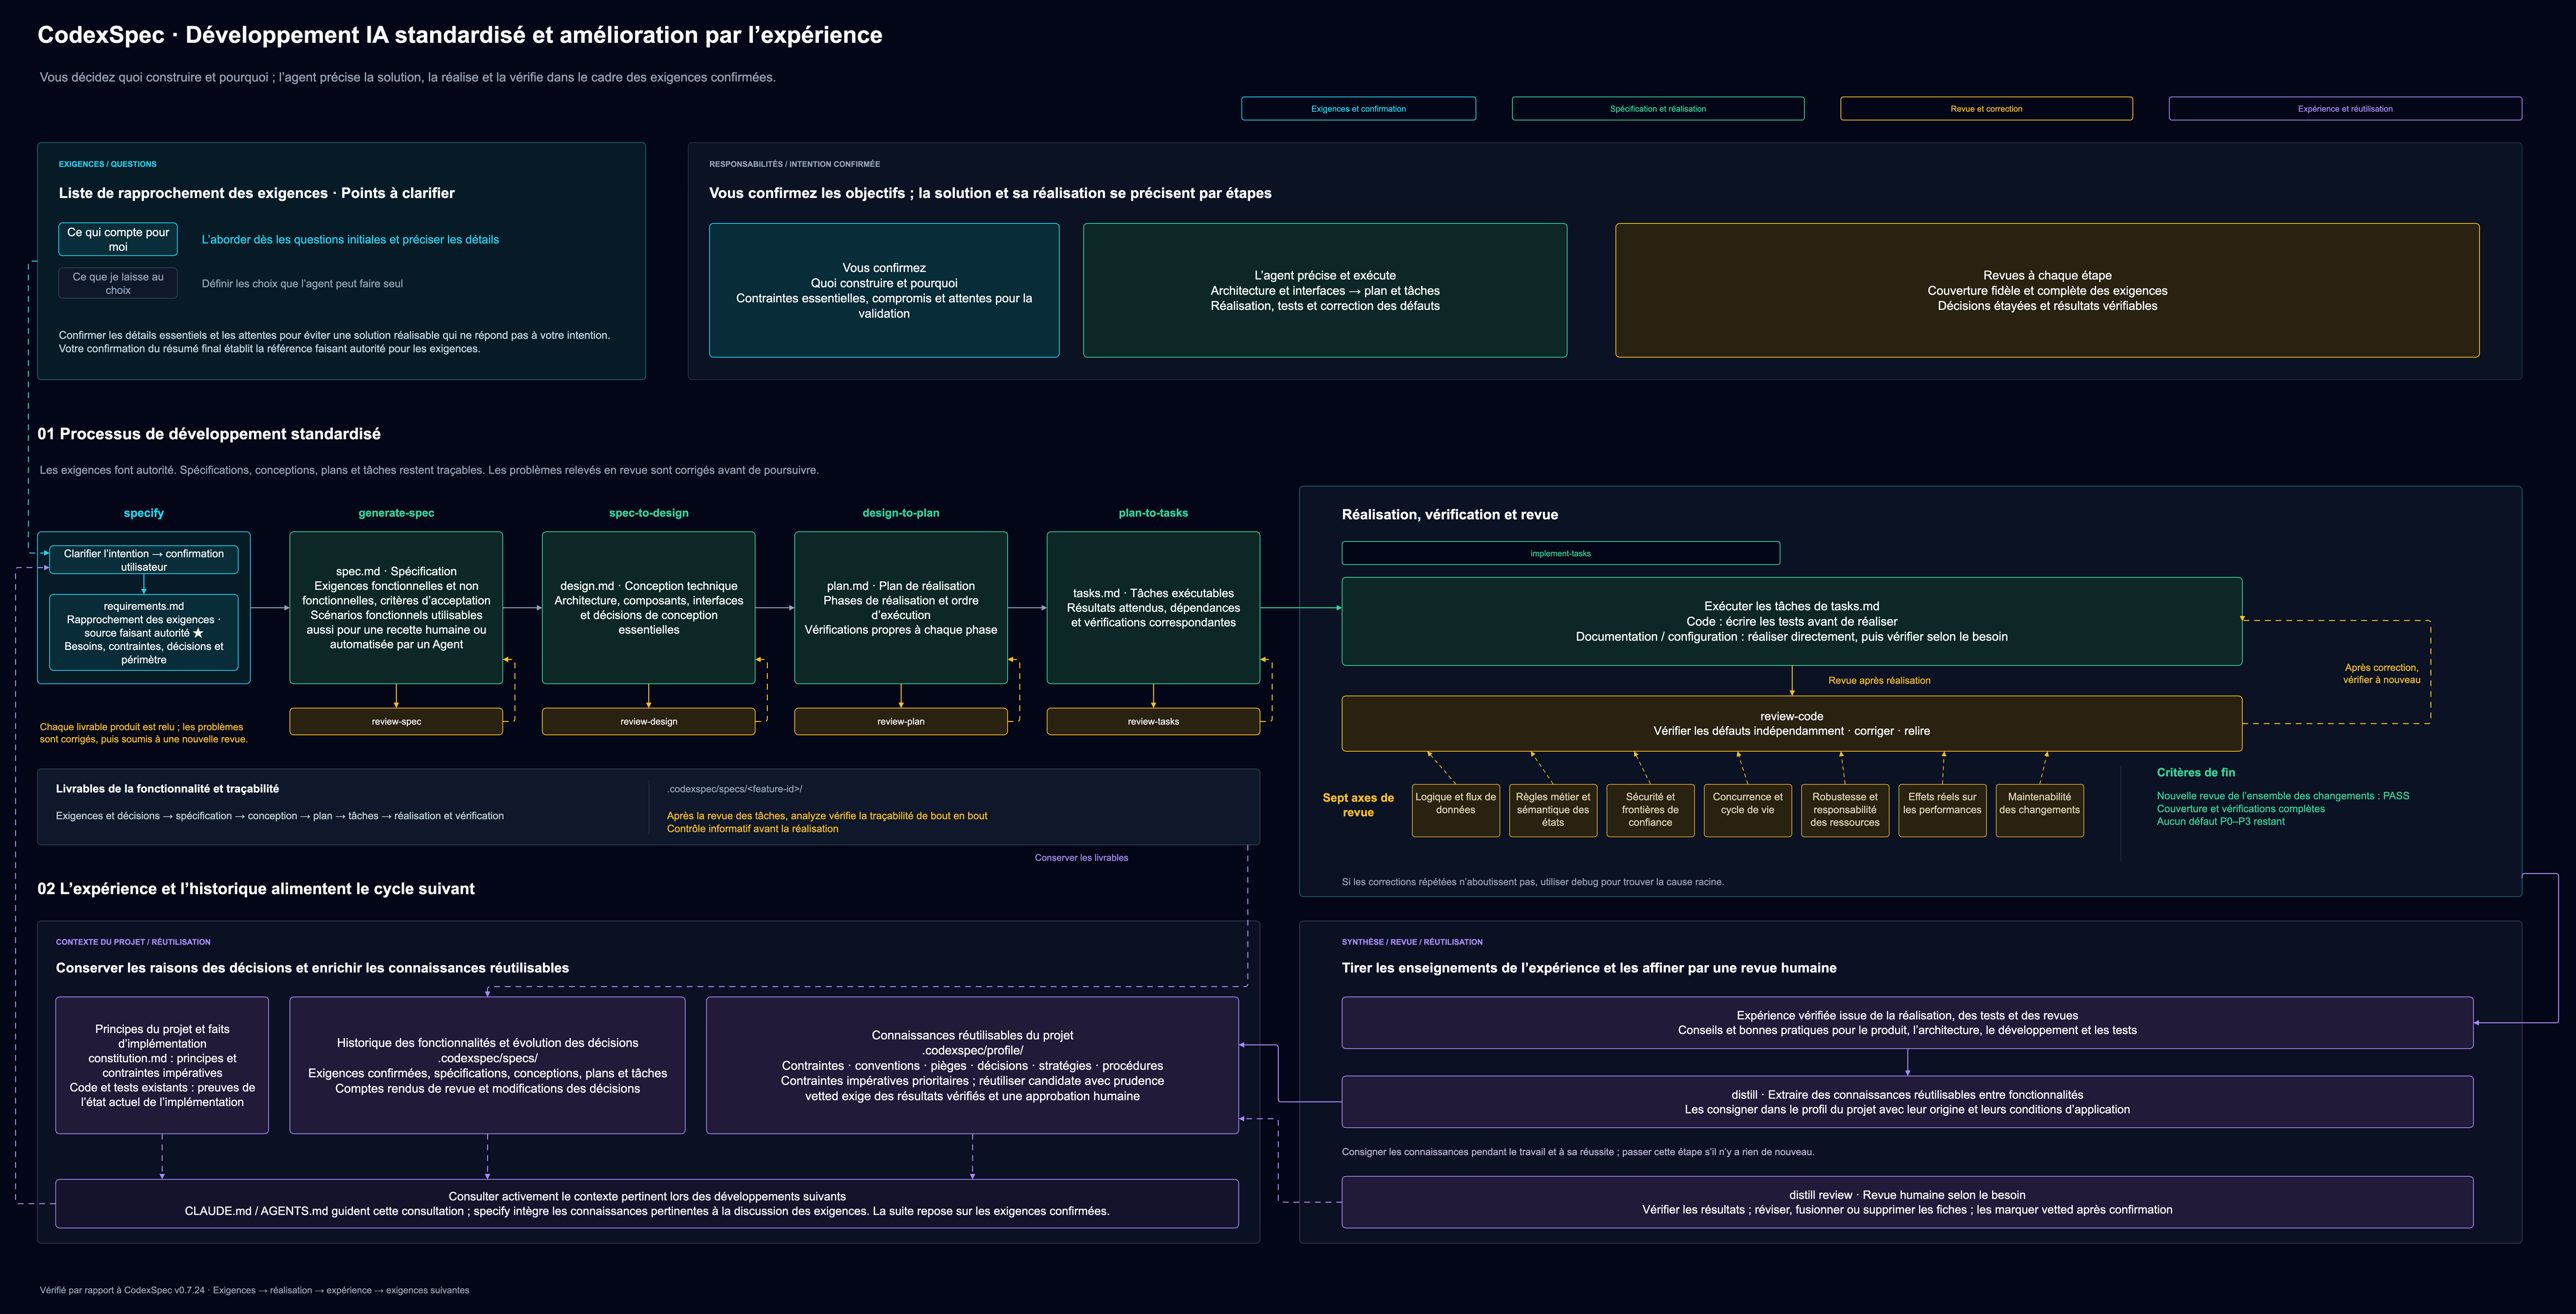Click the 'tasks.md · Tâches exécutables' box
This screenshot has width=2576, height=1314.
(1153, 608)
